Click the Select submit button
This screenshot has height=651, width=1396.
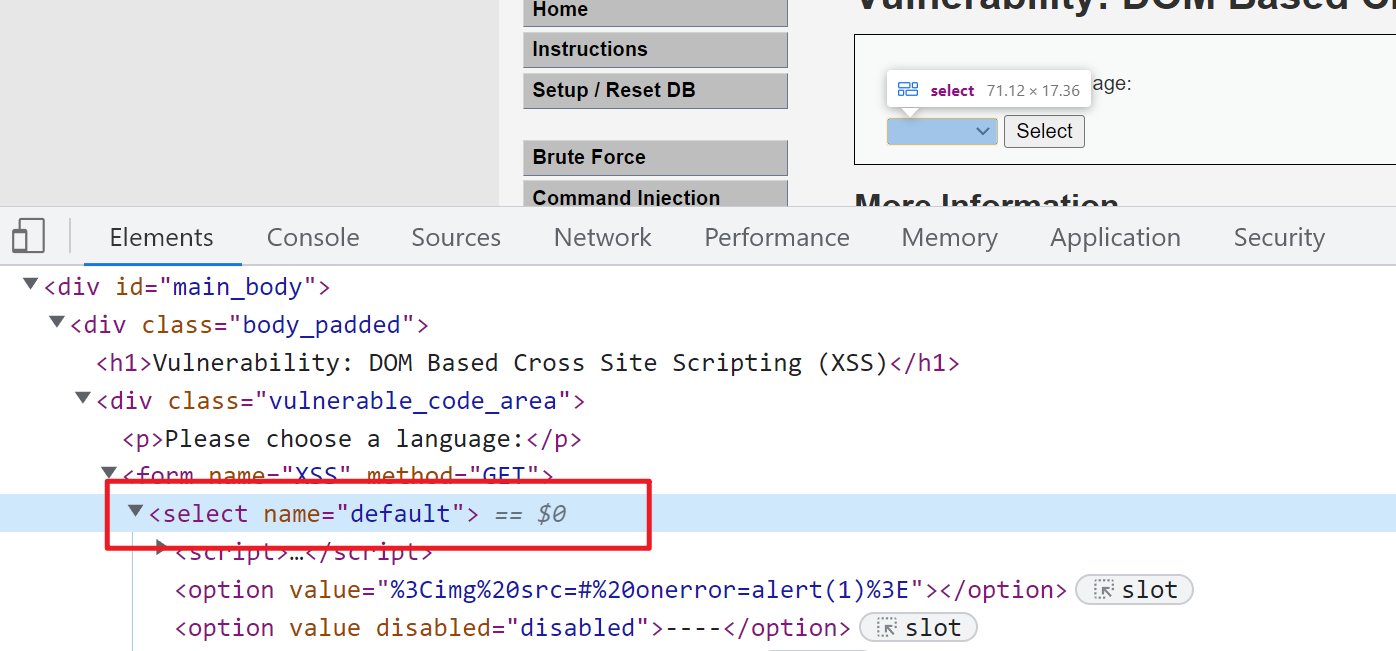coord(1044,131)
